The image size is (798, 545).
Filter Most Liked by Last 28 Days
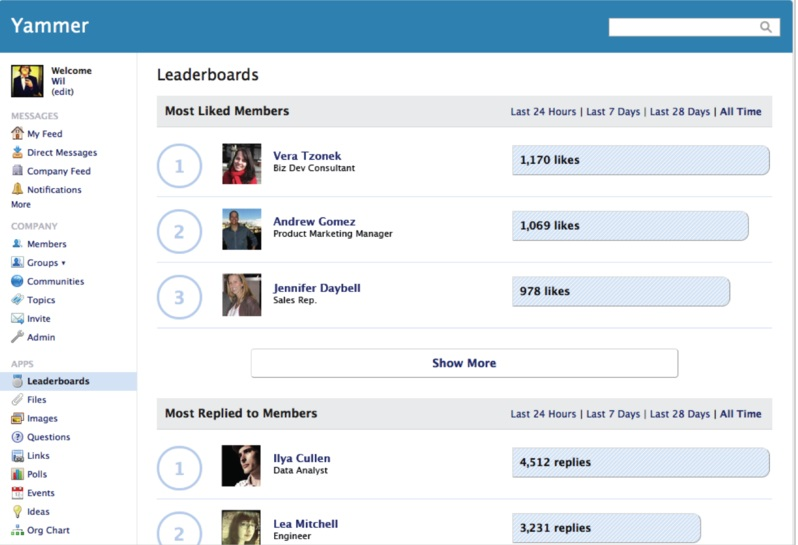click(679, 111)
